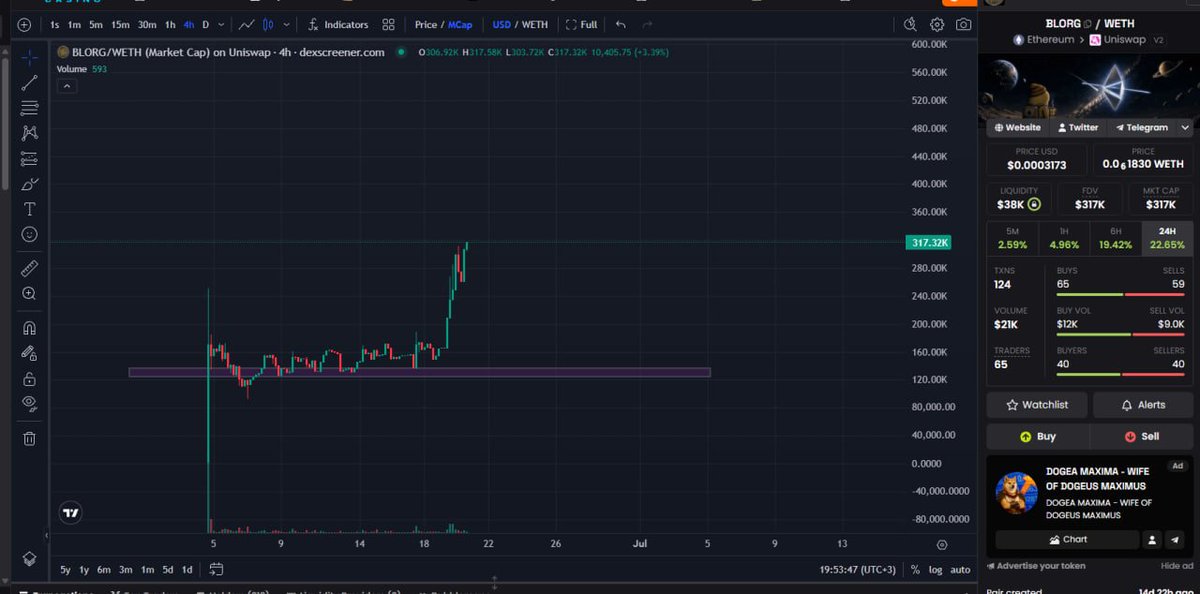Switch chart denomination to WETH

click(x=534, y=24)
